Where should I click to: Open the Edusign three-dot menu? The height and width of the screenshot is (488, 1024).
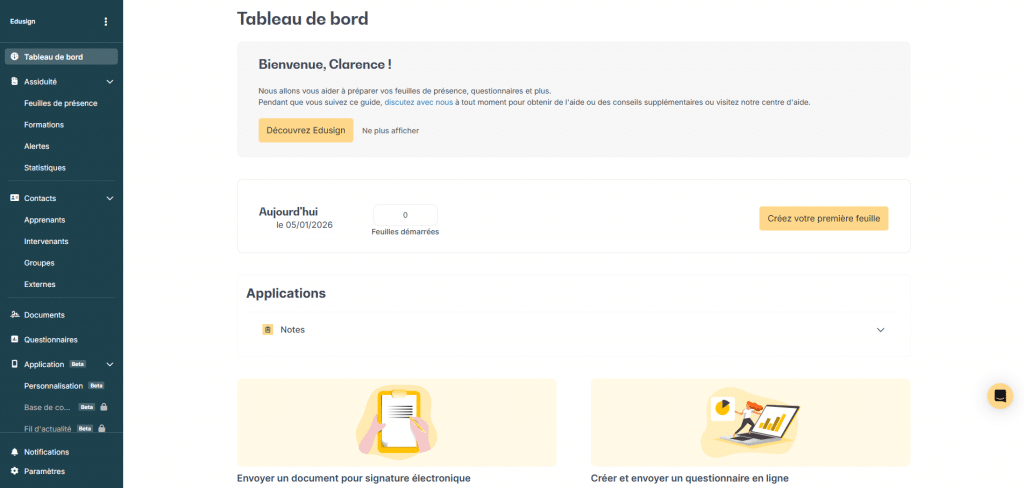pos(106,22)
